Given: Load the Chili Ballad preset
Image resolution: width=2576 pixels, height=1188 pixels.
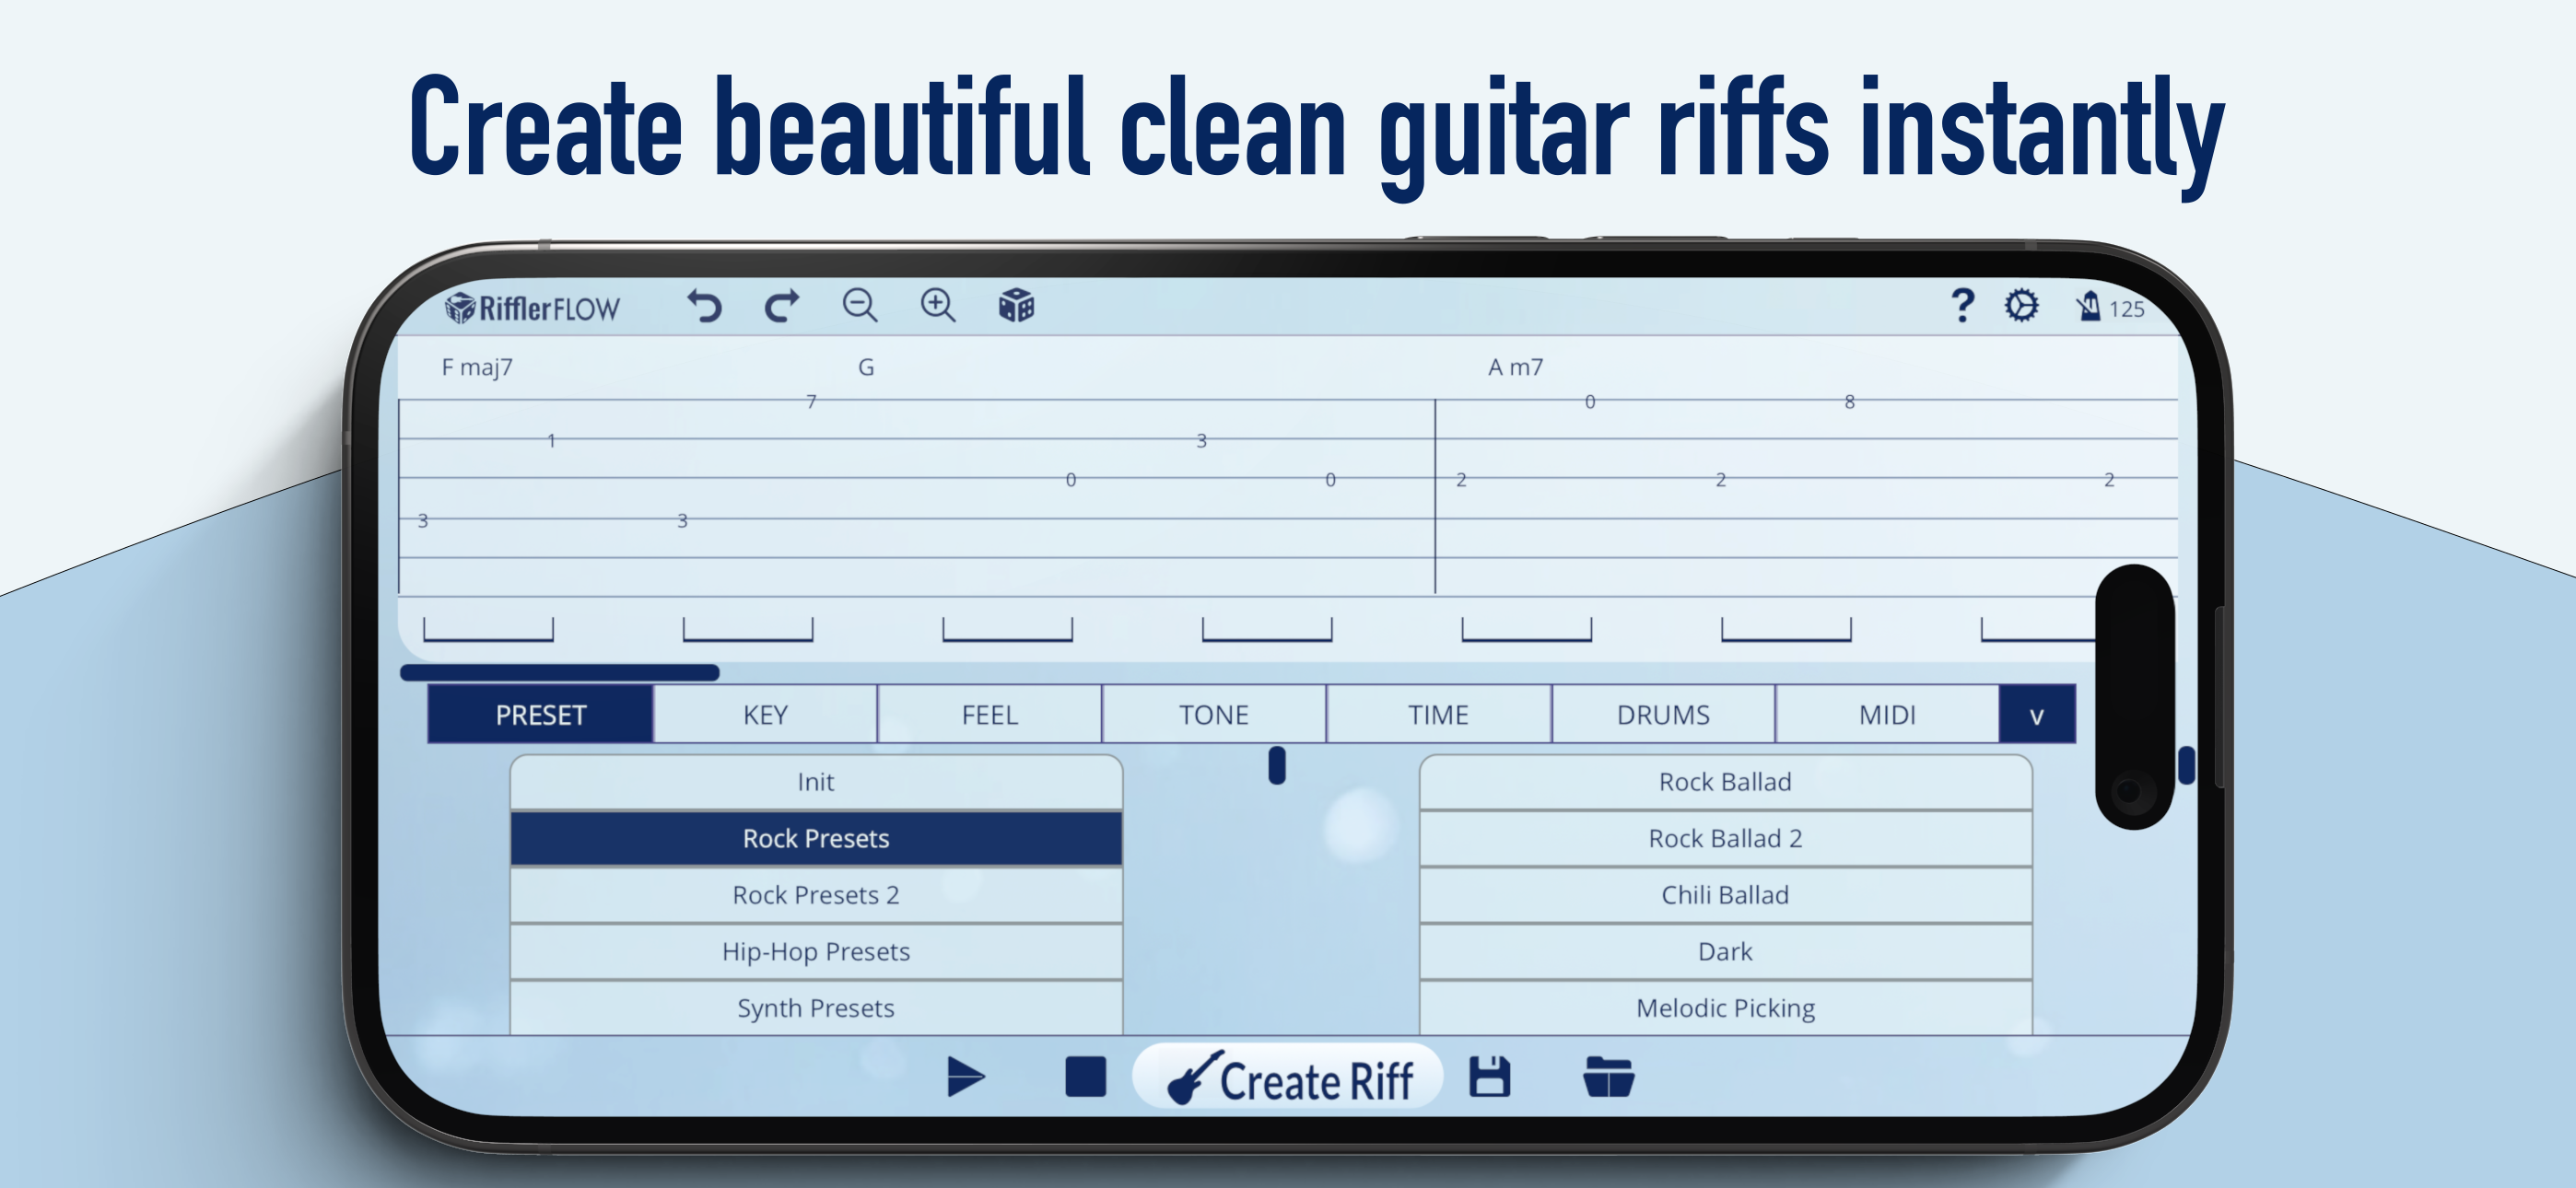Looking at the screenshot, I should point(1725,895).
